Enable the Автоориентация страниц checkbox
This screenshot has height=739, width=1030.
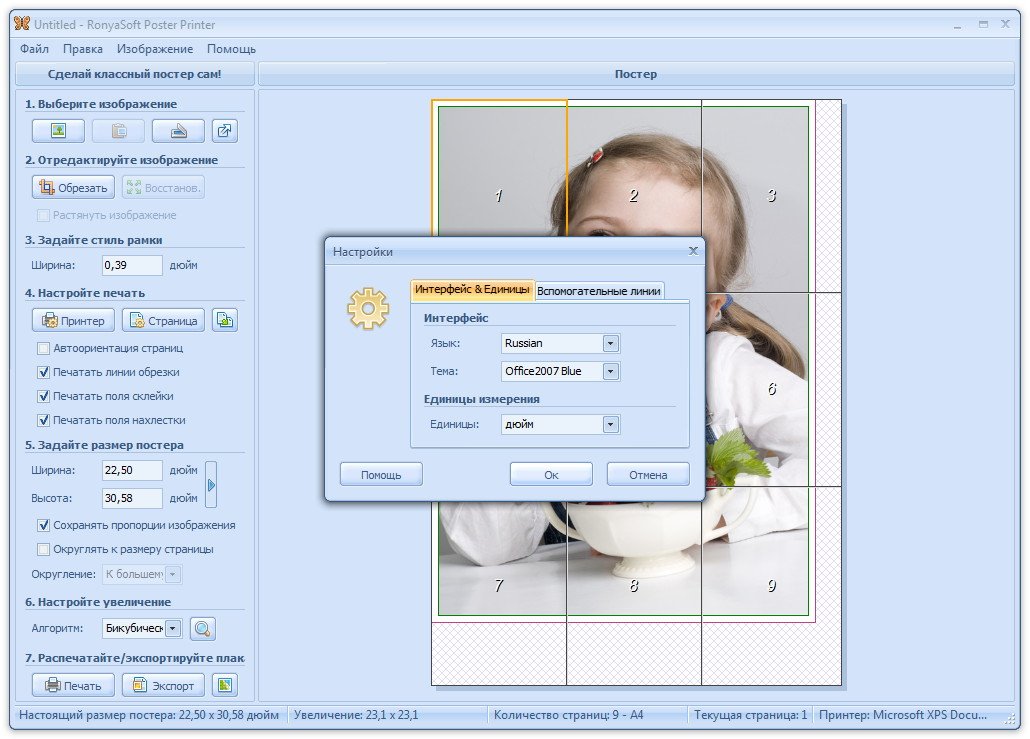click(x=43, y=349)
